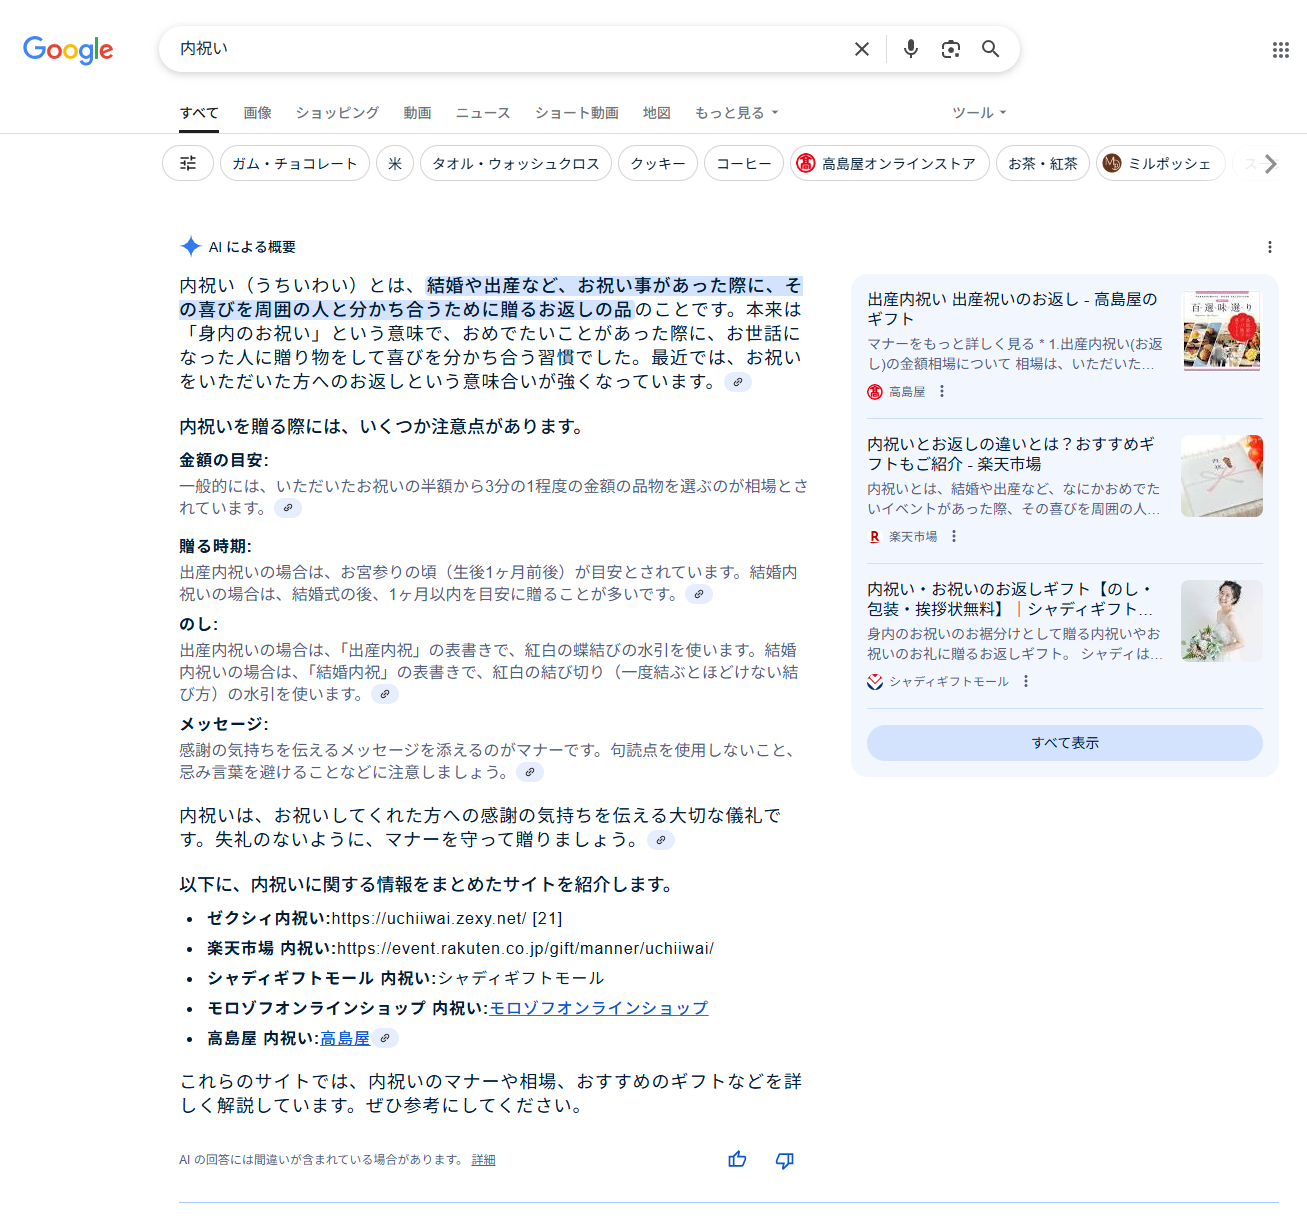
Task: Click the 楽天市場 gift box thumbnail
Action: (x=1222, y=476)
